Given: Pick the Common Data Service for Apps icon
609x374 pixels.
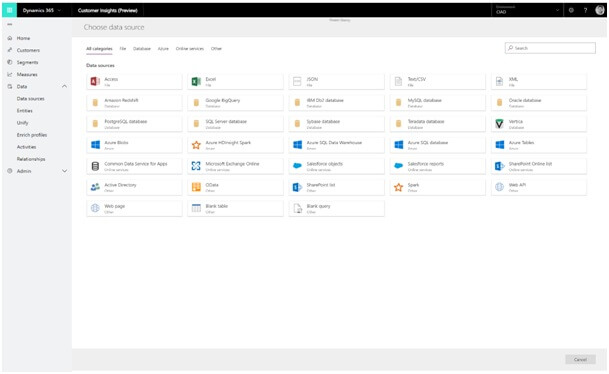Looking at the screenshot, I should click(95, 166).
